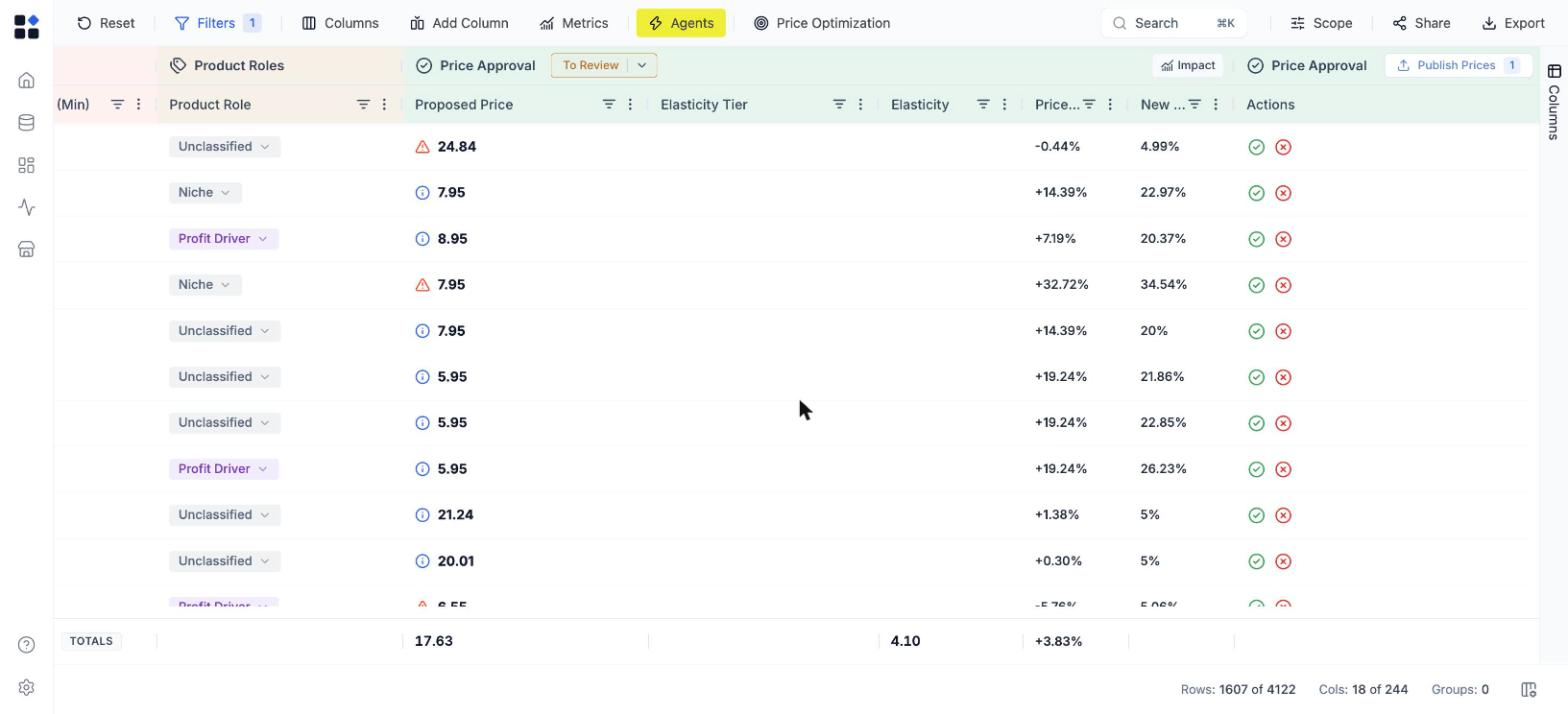Open the home icon in left sidebar

(27, 80)
